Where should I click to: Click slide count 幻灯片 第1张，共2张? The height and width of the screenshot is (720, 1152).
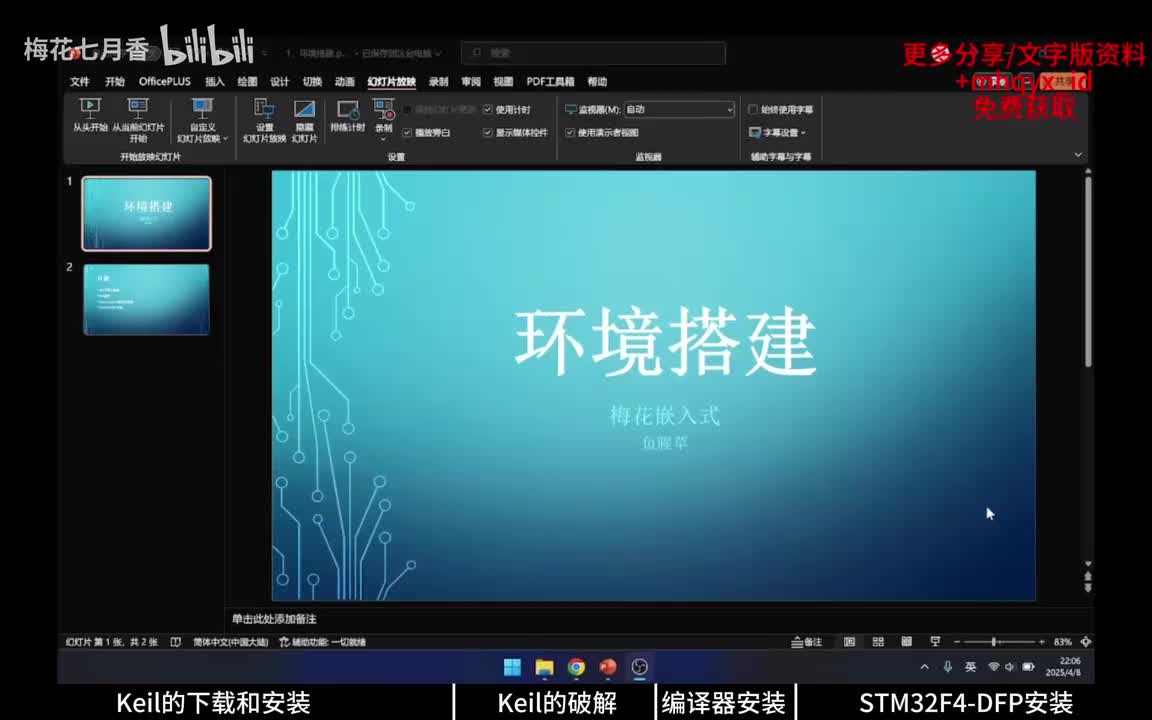[x=112, y=641]
